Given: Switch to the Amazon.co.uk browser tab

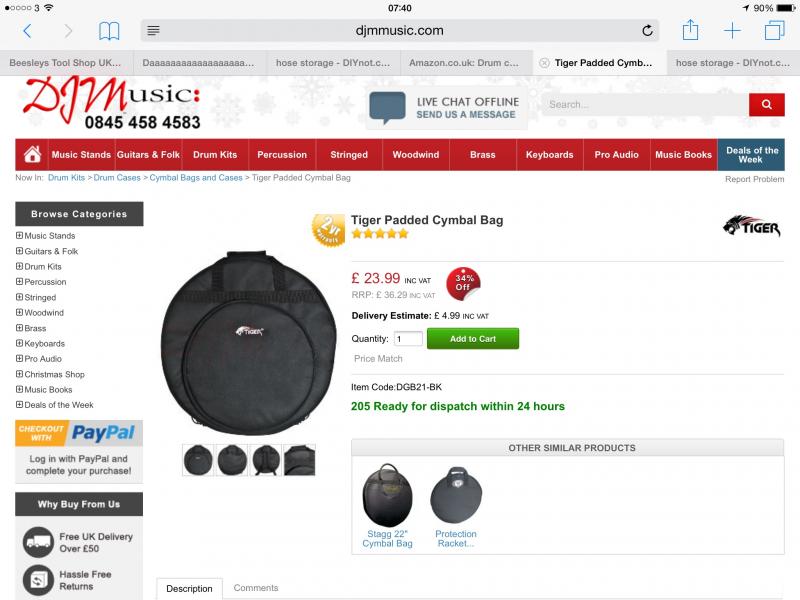Looking at the screenshot, I should (x=463, y=63).
